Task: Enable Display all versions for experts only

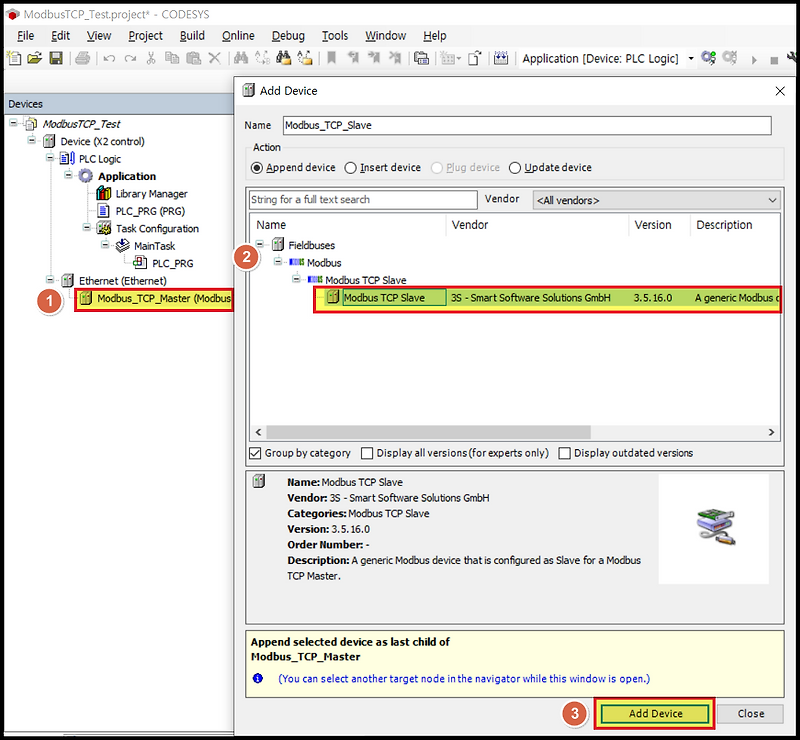Action: point(369,453)
